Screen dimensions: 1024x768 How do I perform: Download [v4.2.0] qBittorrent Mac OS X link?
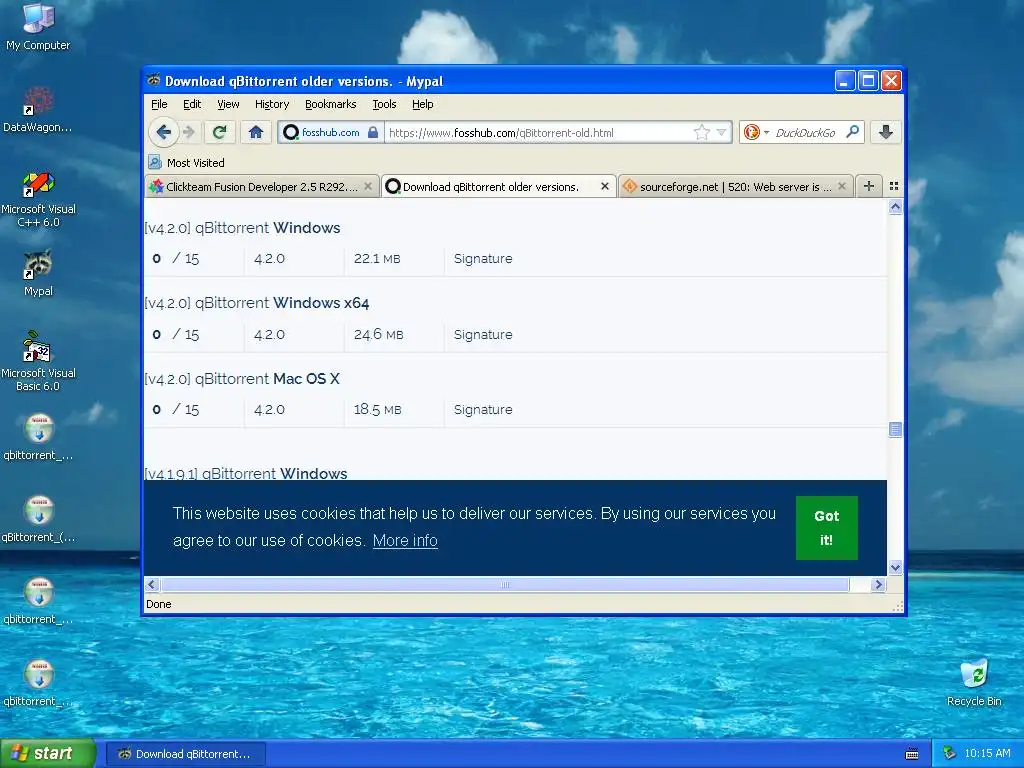point(242,379)
